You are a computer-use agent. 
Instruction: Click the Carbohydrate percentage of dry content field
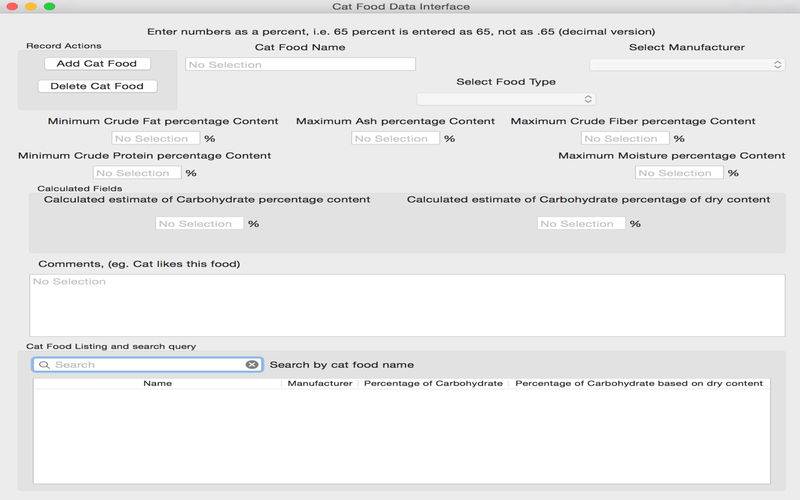click(581, 223)
